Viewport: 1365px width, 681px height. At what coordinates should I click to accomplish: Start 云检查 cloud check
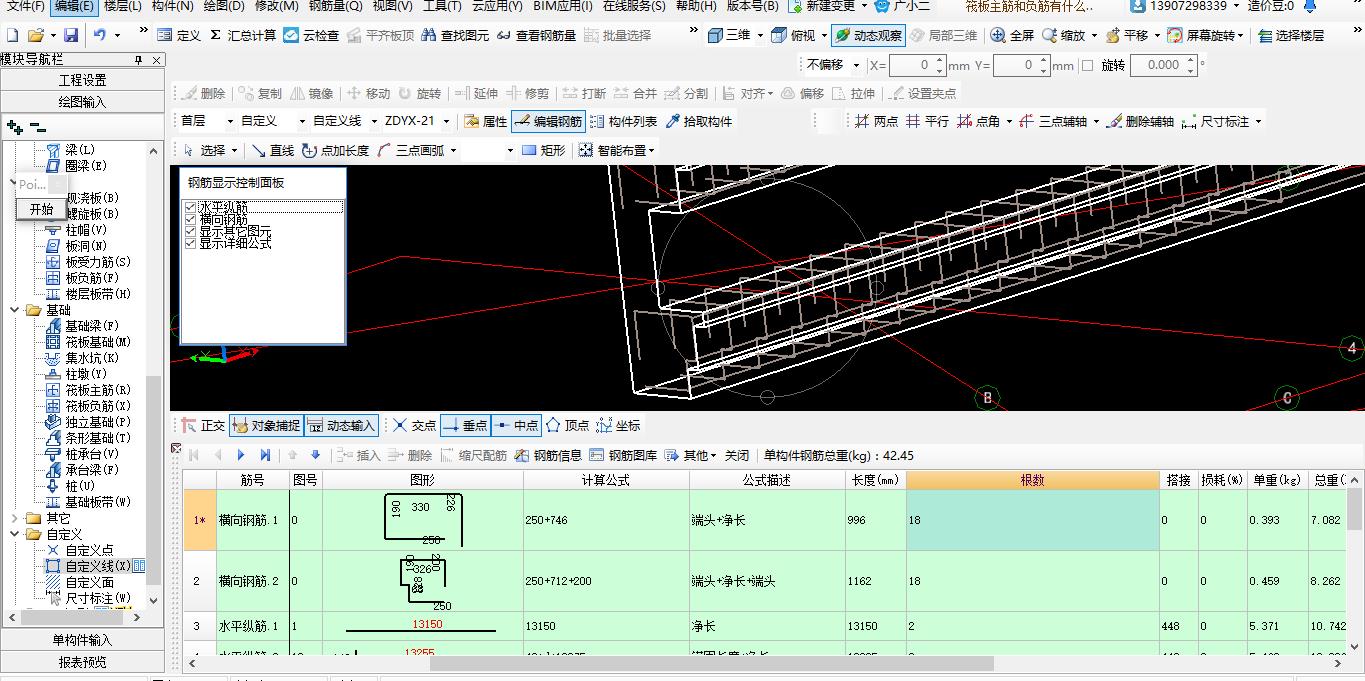click(311, 35)
